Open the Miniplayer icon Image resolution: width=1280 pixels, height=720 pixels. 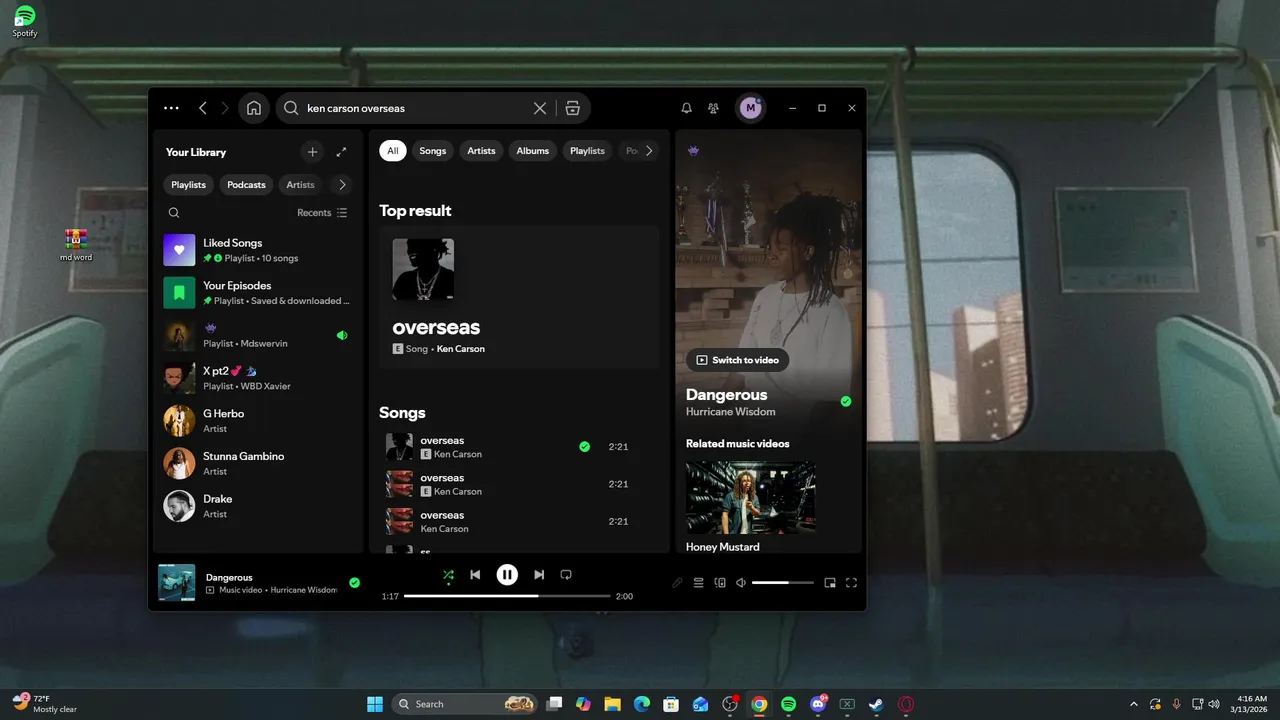coord(830,583)
